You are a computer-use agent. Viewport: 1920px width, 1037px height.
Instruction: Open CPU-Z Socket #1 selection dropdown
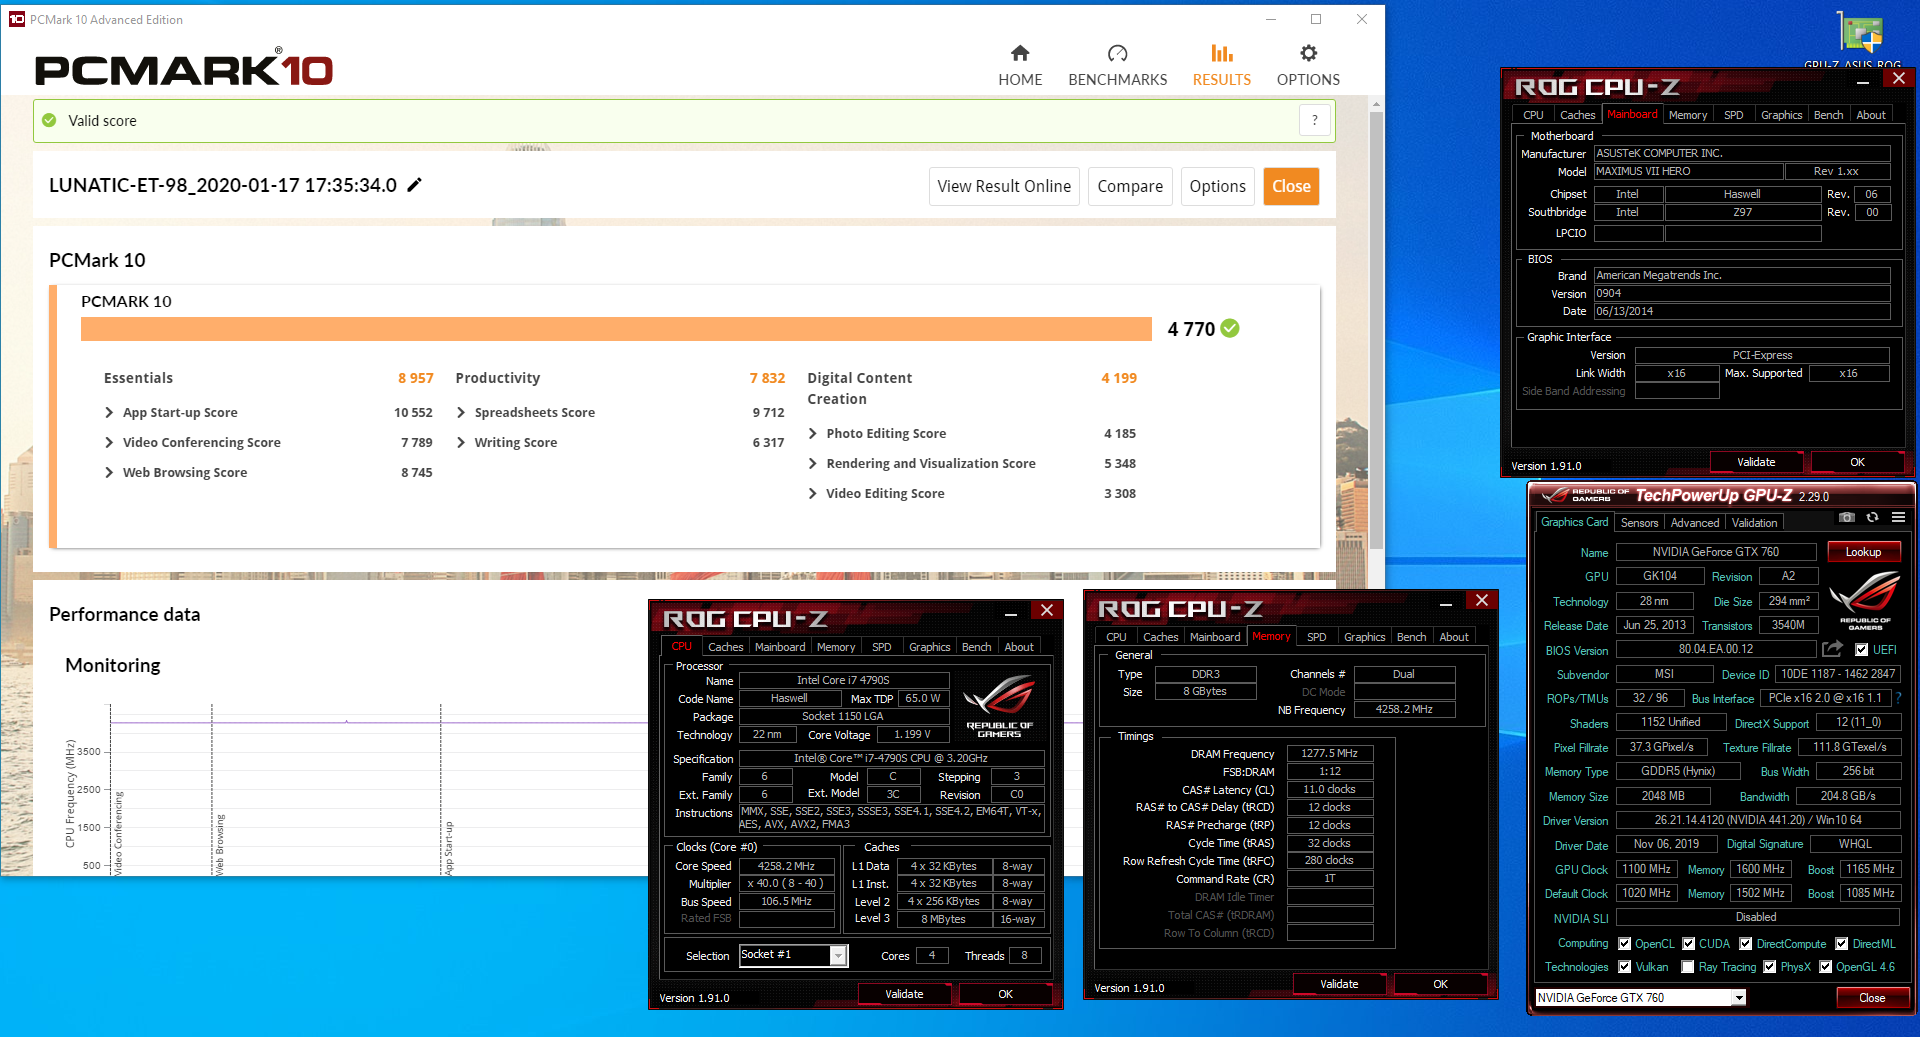pyautogui.click(x=838, y=955)
